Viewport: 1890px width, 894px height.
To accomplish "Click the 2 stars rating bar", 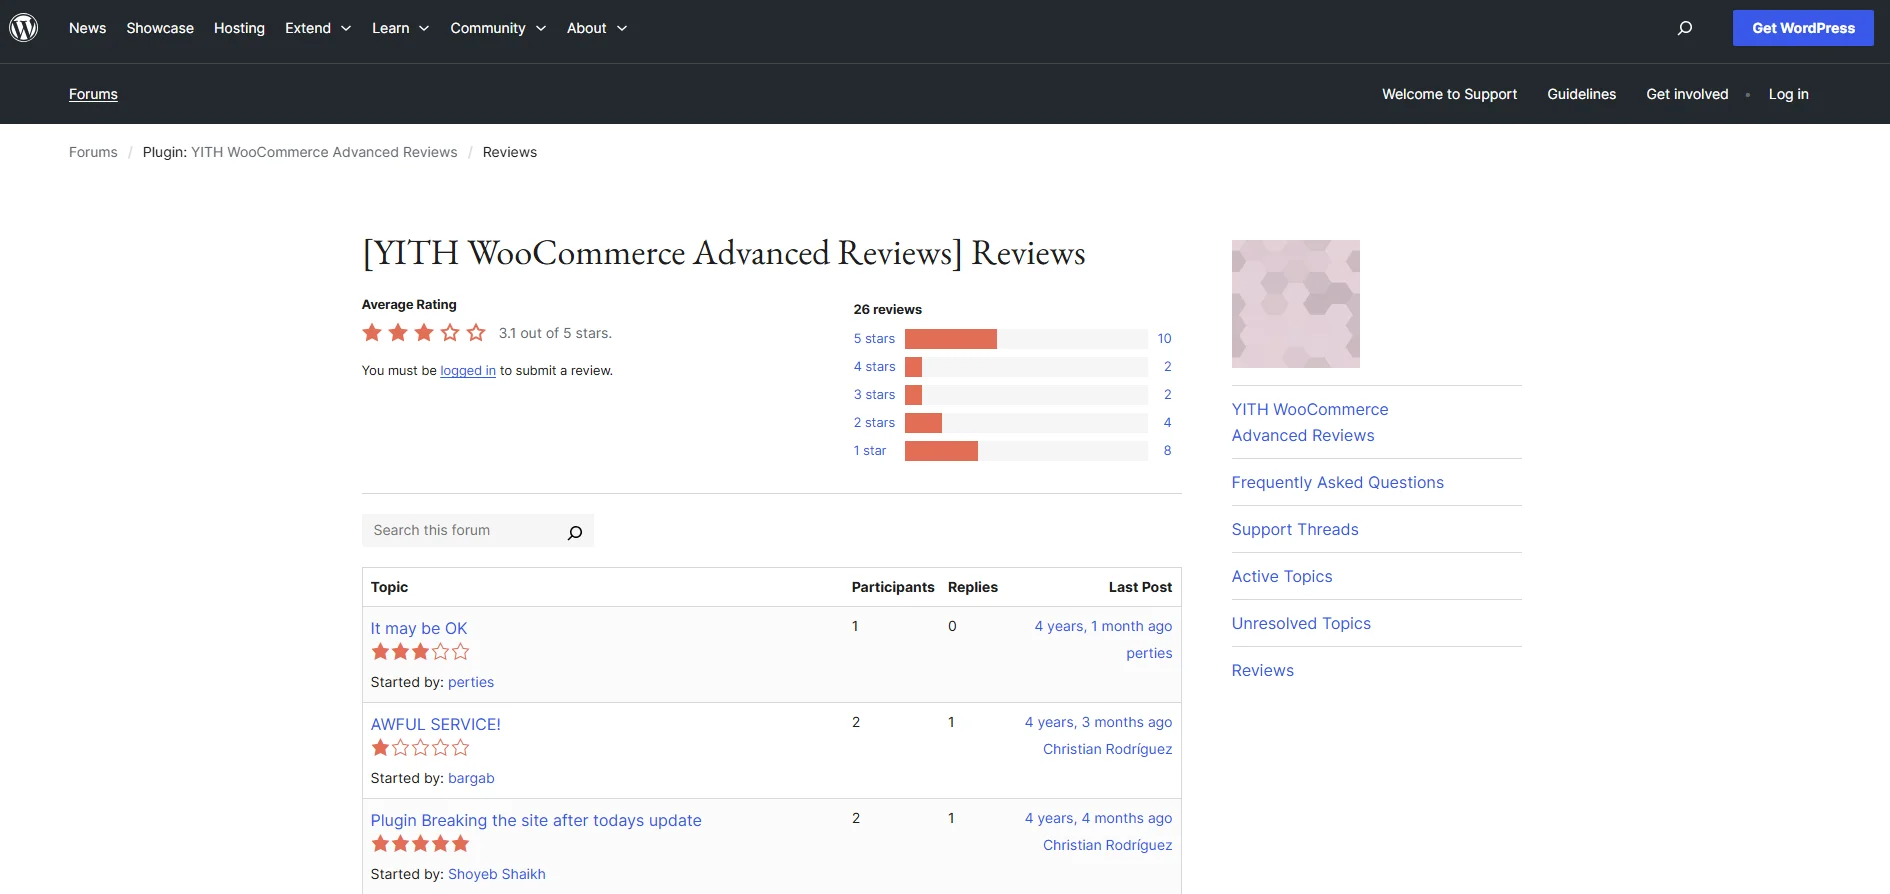I will pyautogui.click(x=1026, y=423).
